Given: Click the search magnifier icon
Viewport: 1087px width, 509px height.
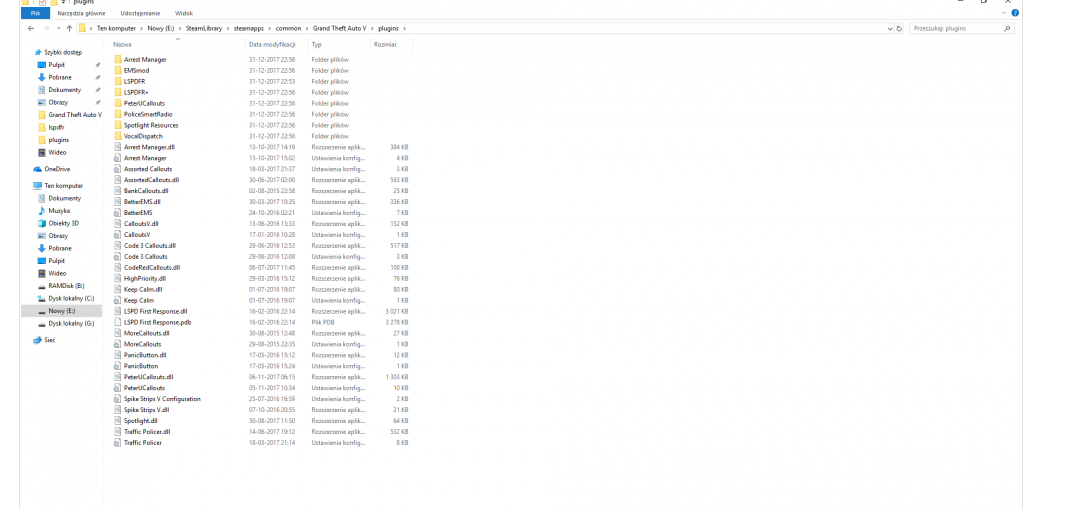Looking at the screenshot, I should click(1007, 28).
